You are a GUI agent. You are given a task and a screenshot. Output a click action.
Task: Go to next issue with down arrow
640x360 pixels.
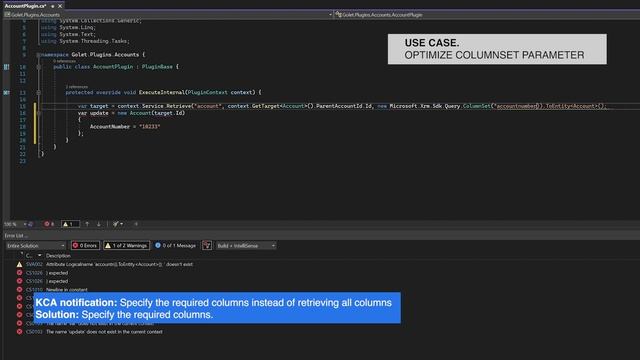98,224
